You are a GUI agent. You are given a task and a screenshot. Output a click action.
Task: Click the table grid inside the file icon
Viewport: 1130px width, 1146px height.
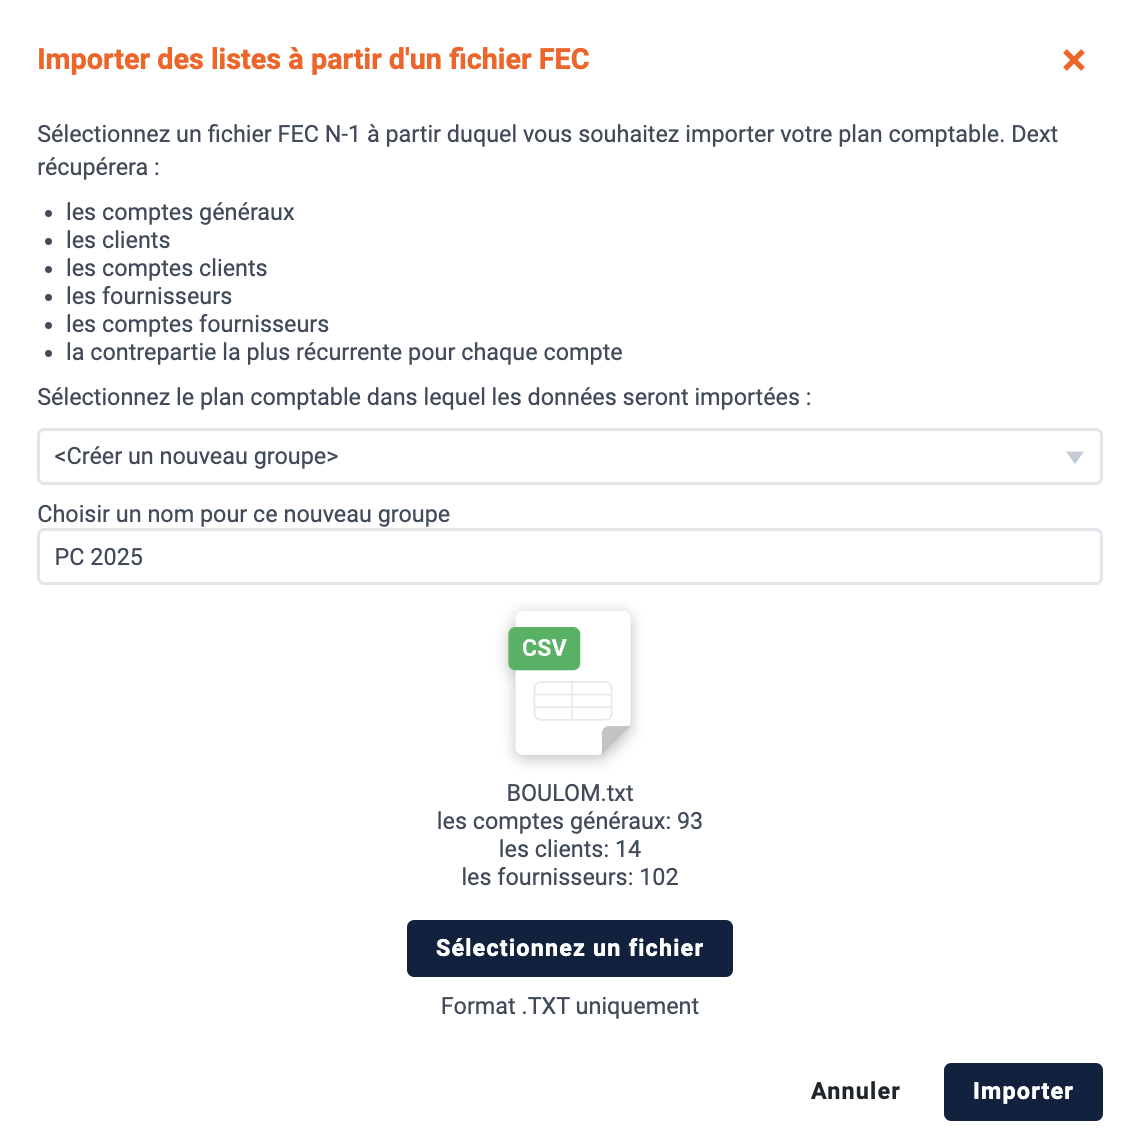(x=573, y=701)
